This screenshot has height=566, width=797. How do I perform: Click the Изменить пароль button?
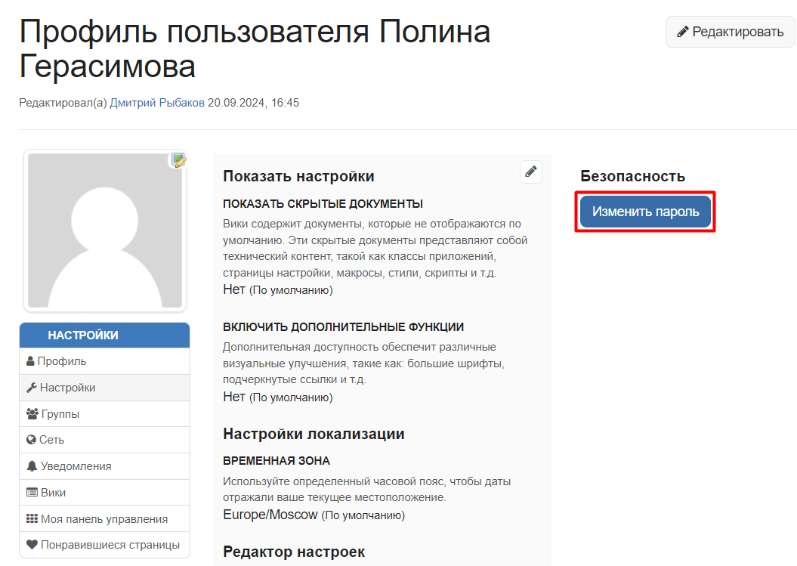[x=645, y=211]
